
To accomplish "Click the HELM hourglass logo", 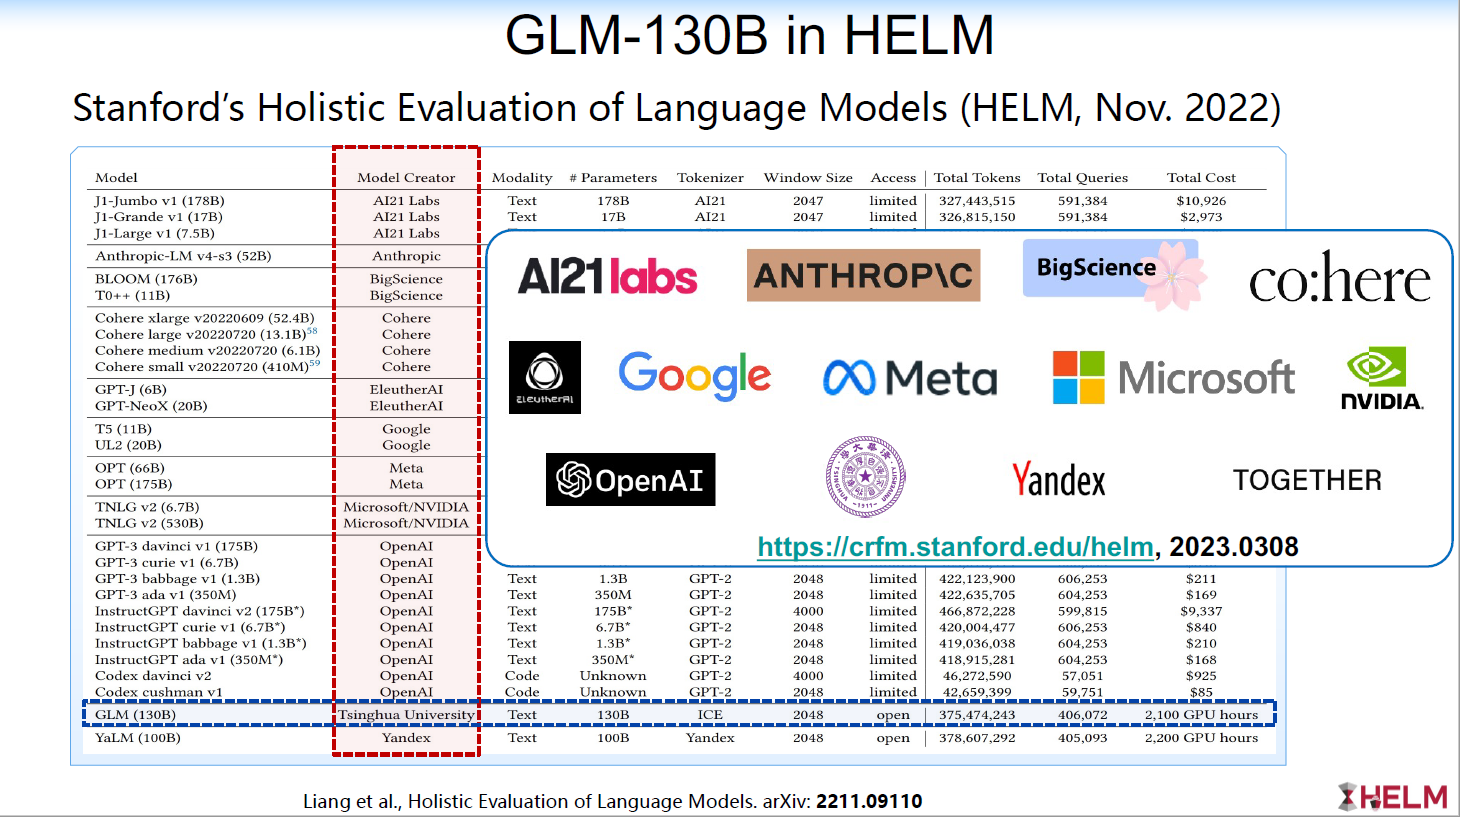I will (1347, 797).
